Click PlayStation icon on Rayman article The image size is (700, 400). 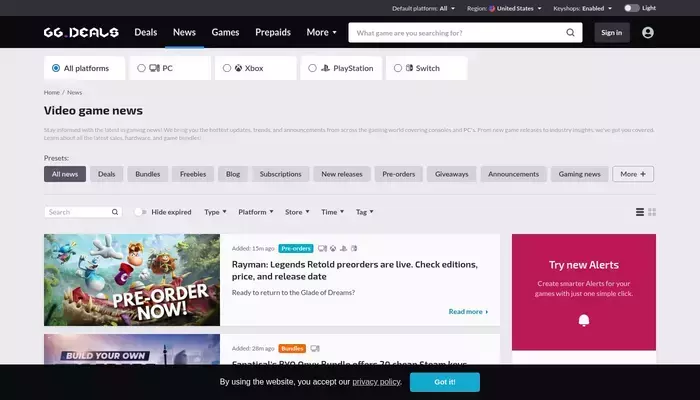343,248
